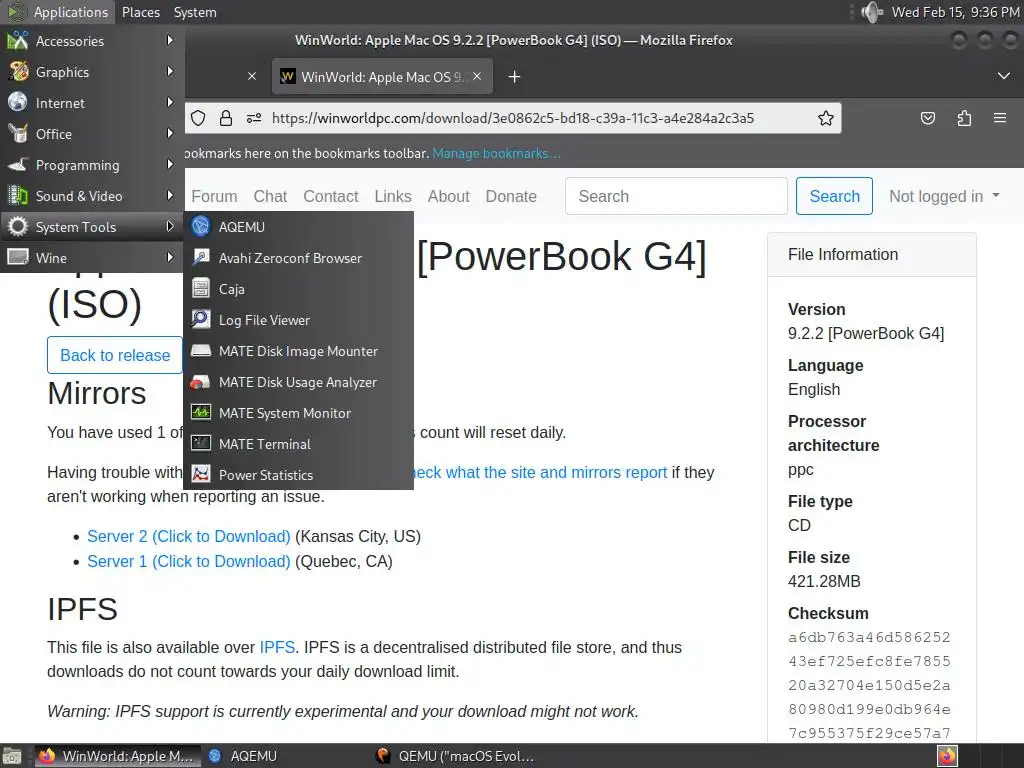Expand the Wine submenu arrow
The image size is (1024, 768).
click(x=170, y=257)
